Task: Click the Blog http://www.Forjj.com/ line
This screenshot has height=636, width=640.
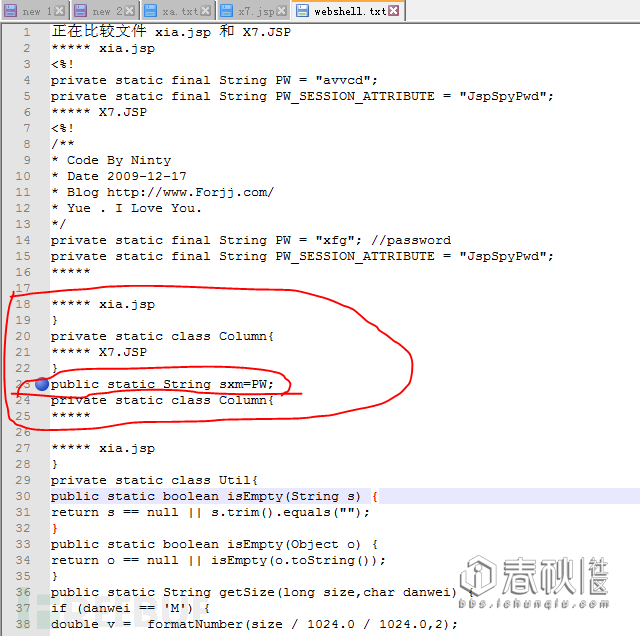Action: pyautogui.click(x=163, y=192)
